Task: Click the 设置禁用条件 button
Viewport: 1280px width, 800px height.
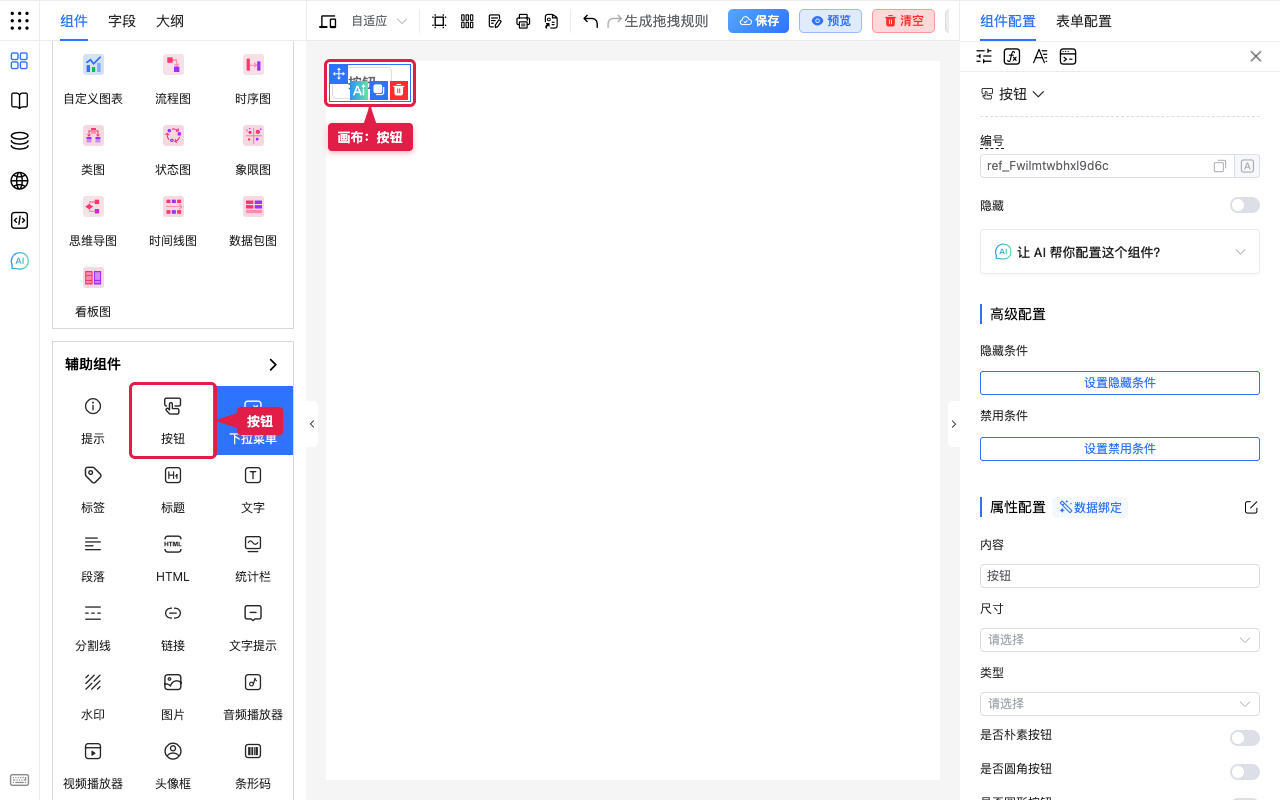Action: [x=1120, y=449]
